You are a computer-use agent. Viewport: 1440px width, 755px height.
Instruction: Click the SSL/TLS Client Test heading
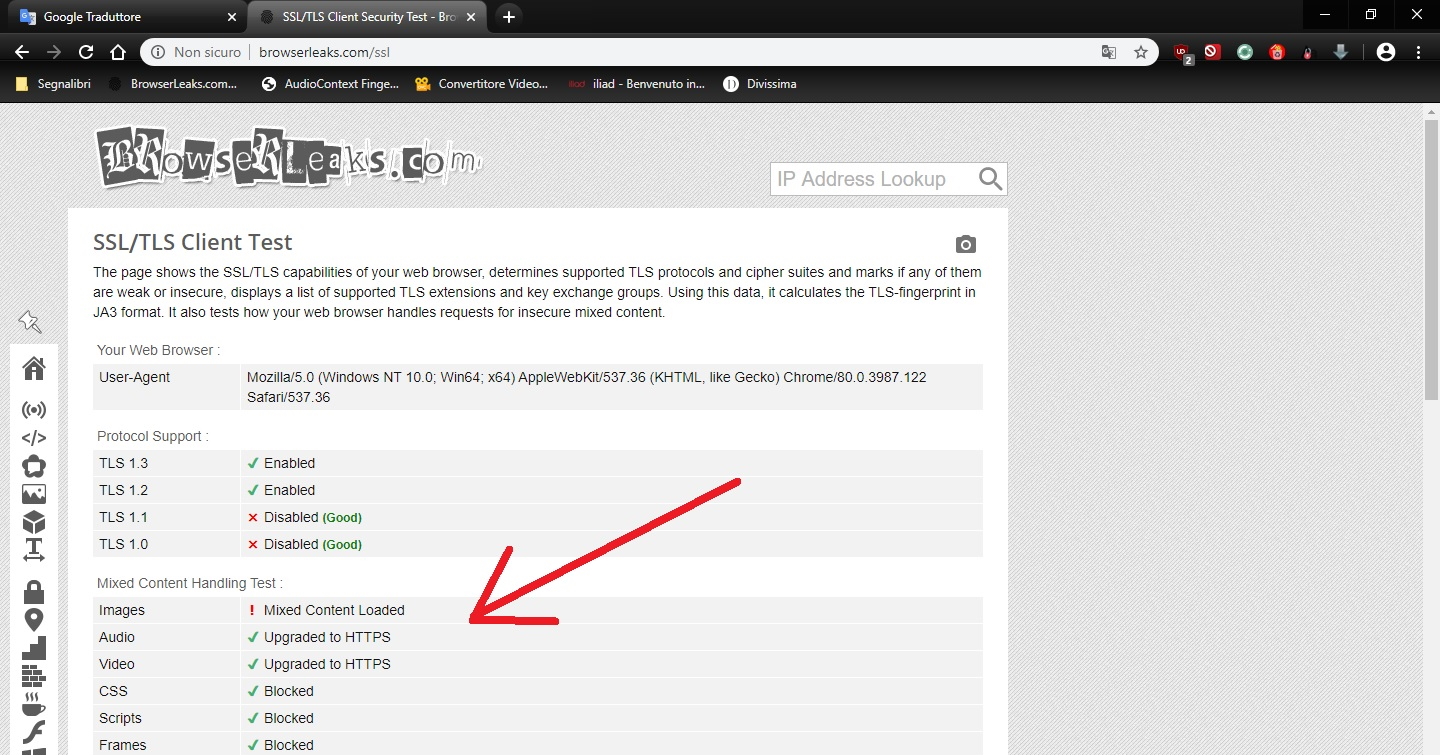[x=193, y=242]
